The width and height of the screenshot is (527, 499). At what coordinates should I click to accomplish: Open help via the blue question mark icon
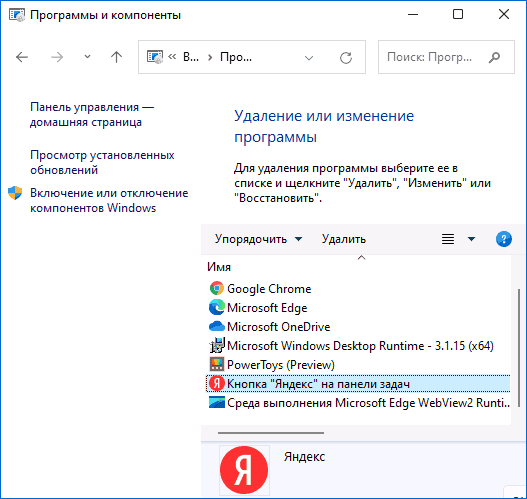click(503, 239)
